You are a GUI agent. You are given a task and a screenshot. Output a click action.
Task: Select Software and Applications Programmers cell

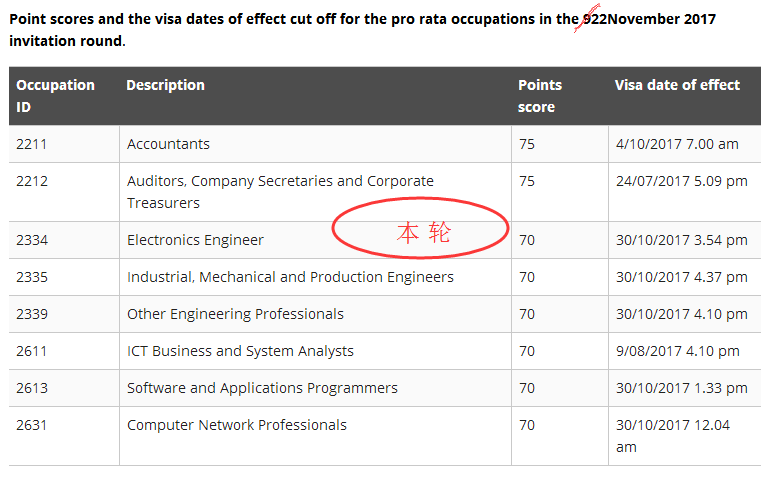pyautogui.click(x=262, y=388)
